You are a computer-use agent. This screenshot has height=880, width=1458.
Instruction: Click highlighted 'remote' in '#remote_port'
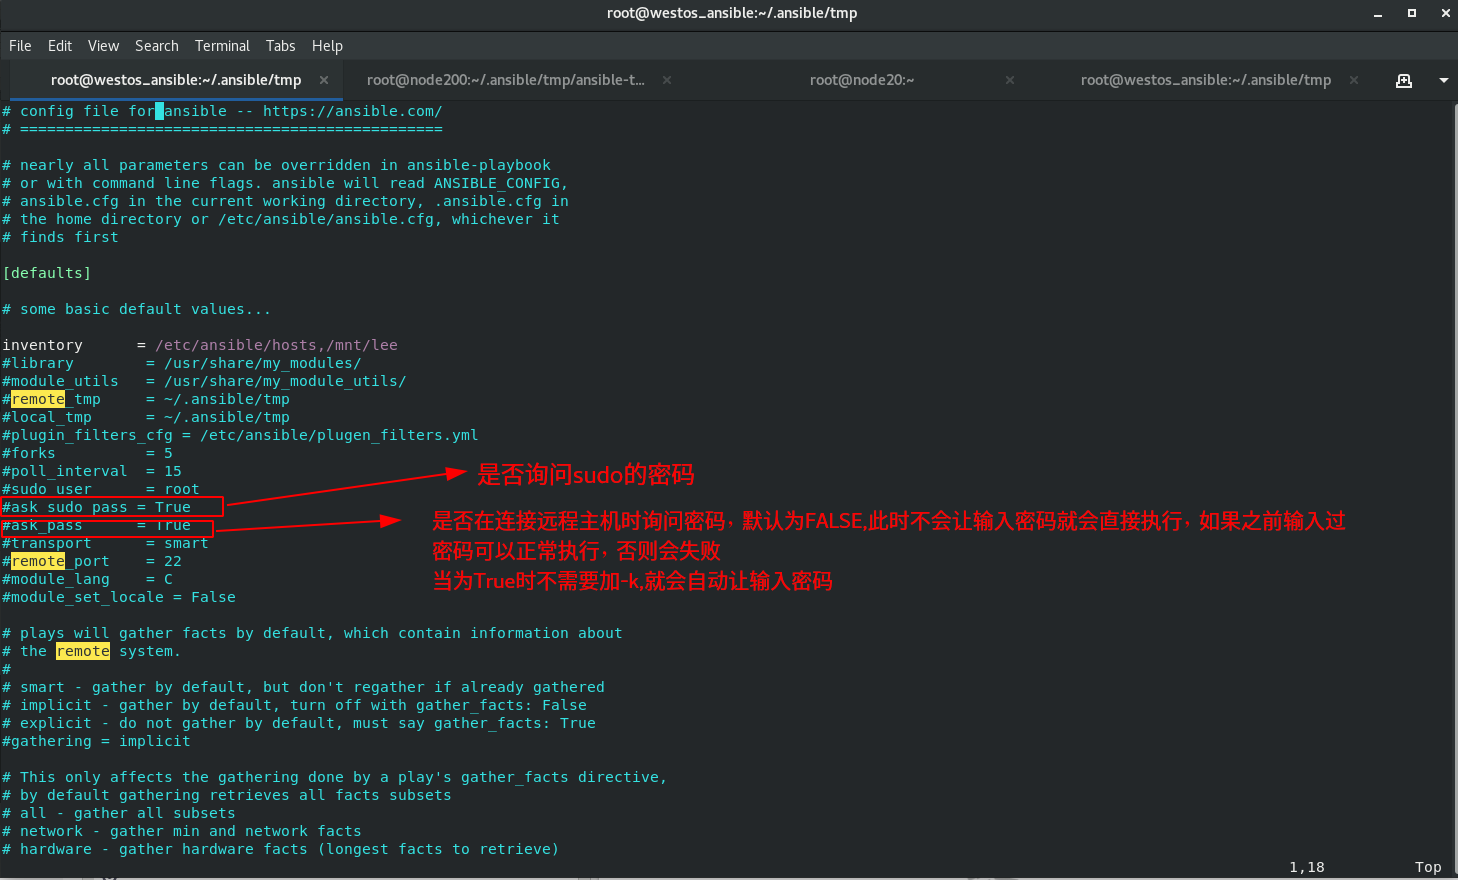click(38, 561)
